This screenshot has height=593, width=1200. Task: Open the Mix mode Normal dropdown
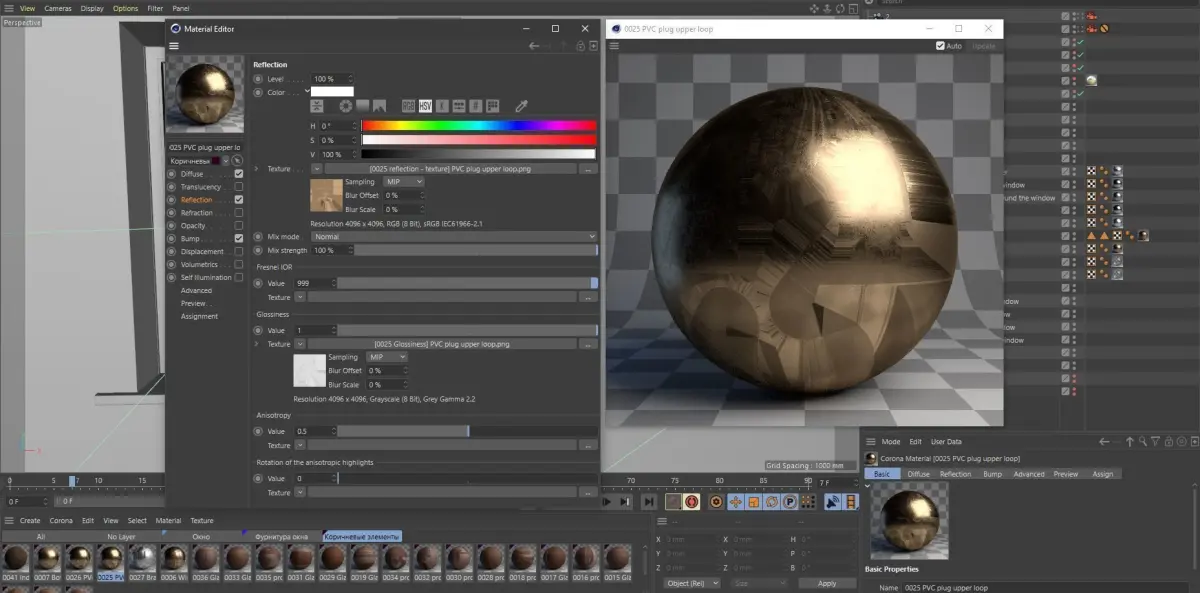click(x=454, y=237)
